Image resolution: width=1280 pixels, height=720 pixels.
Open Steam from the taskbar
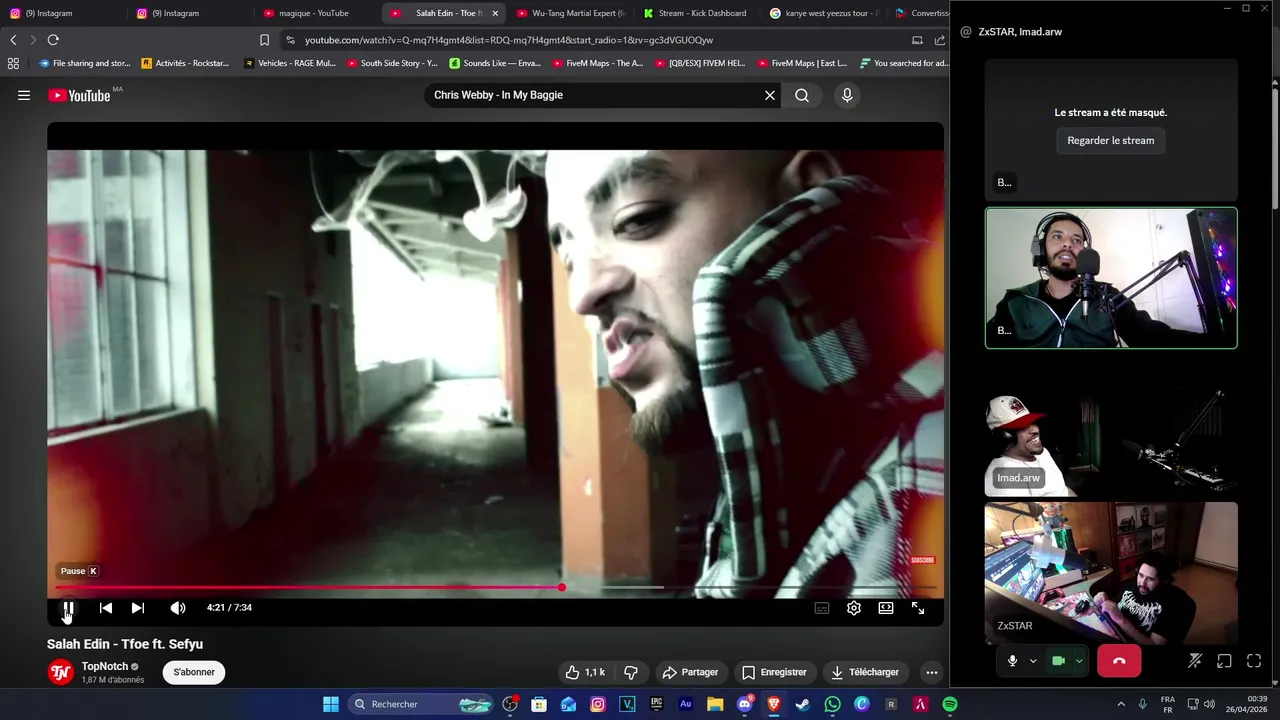(802, 704)
